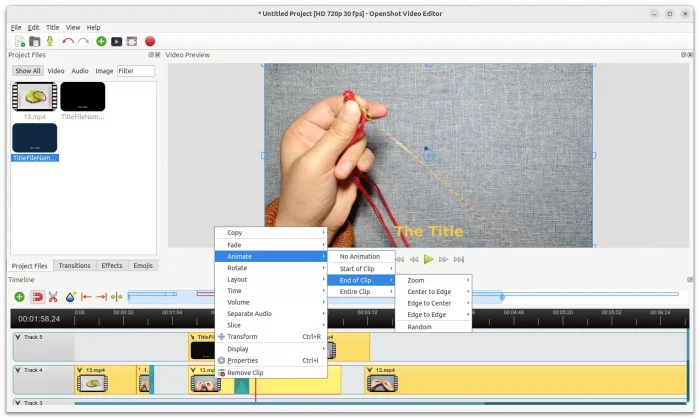Toggle the Video files filter
The image size is (700, 420).
point(56,71)
